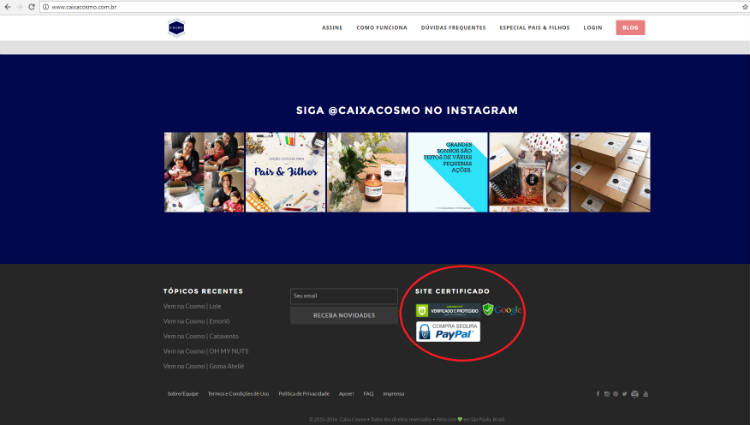Open recent topic Vem na Cosmo | Goma Ateliê

point(203,366)
